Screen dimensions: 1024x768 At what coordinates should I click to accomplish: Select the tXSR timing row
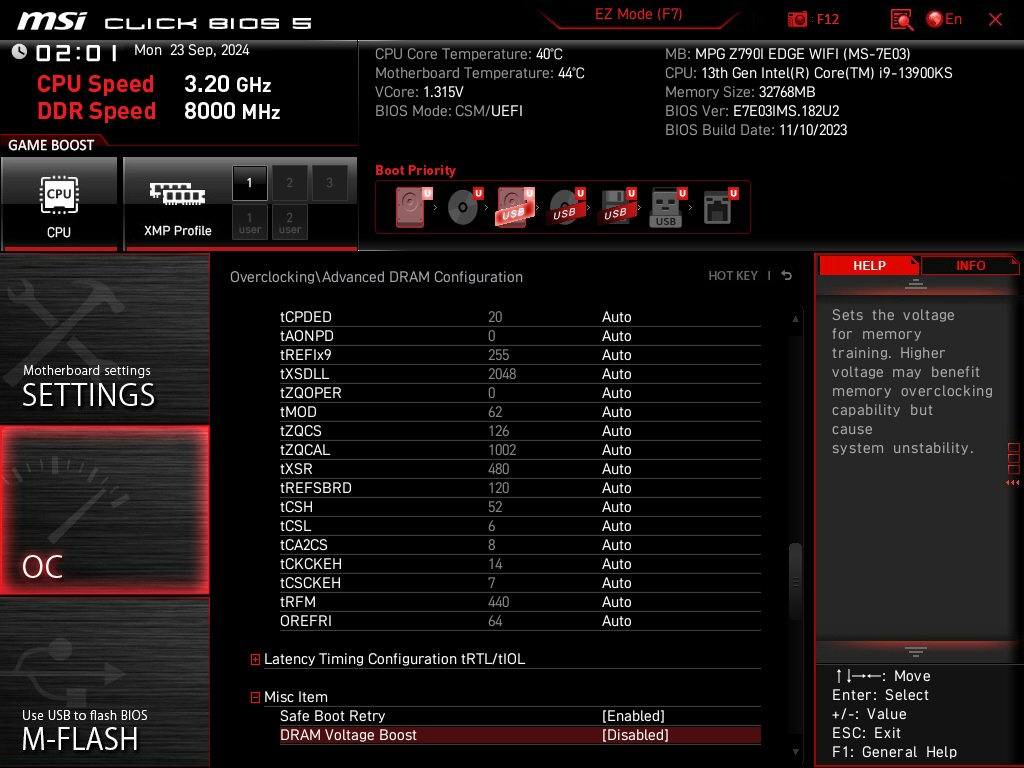point(520,469)
